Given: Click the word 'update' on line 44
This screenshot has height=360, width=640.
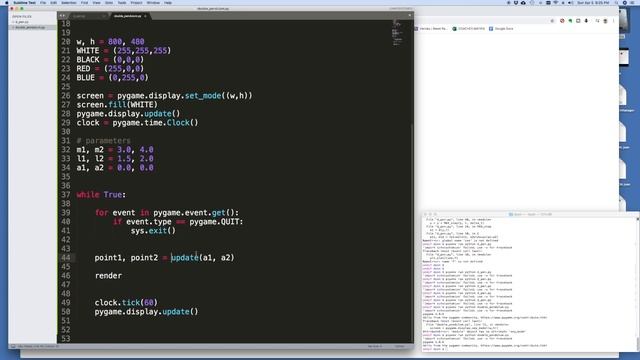Looking at the screenshot, I should pyautogui.click(x=184, y=258).
